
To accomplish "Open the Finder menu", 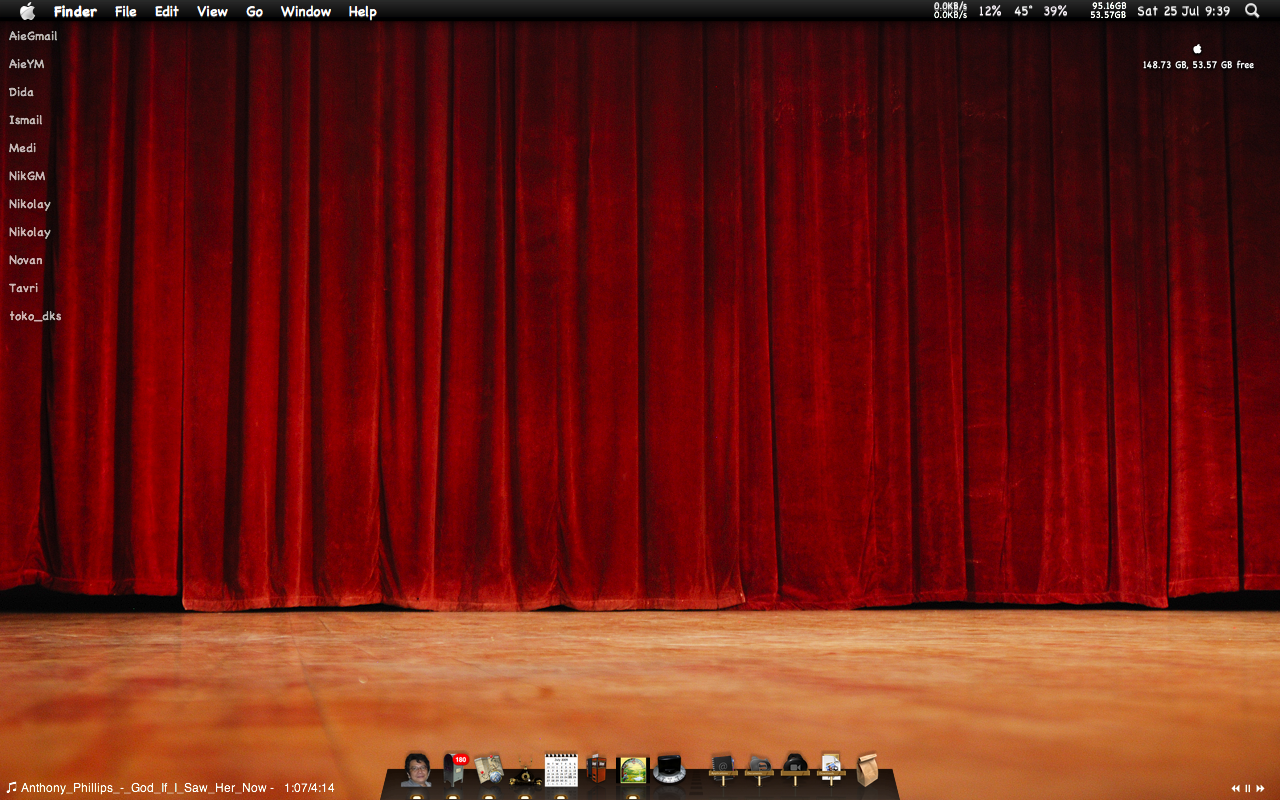I will pos(75,12).
